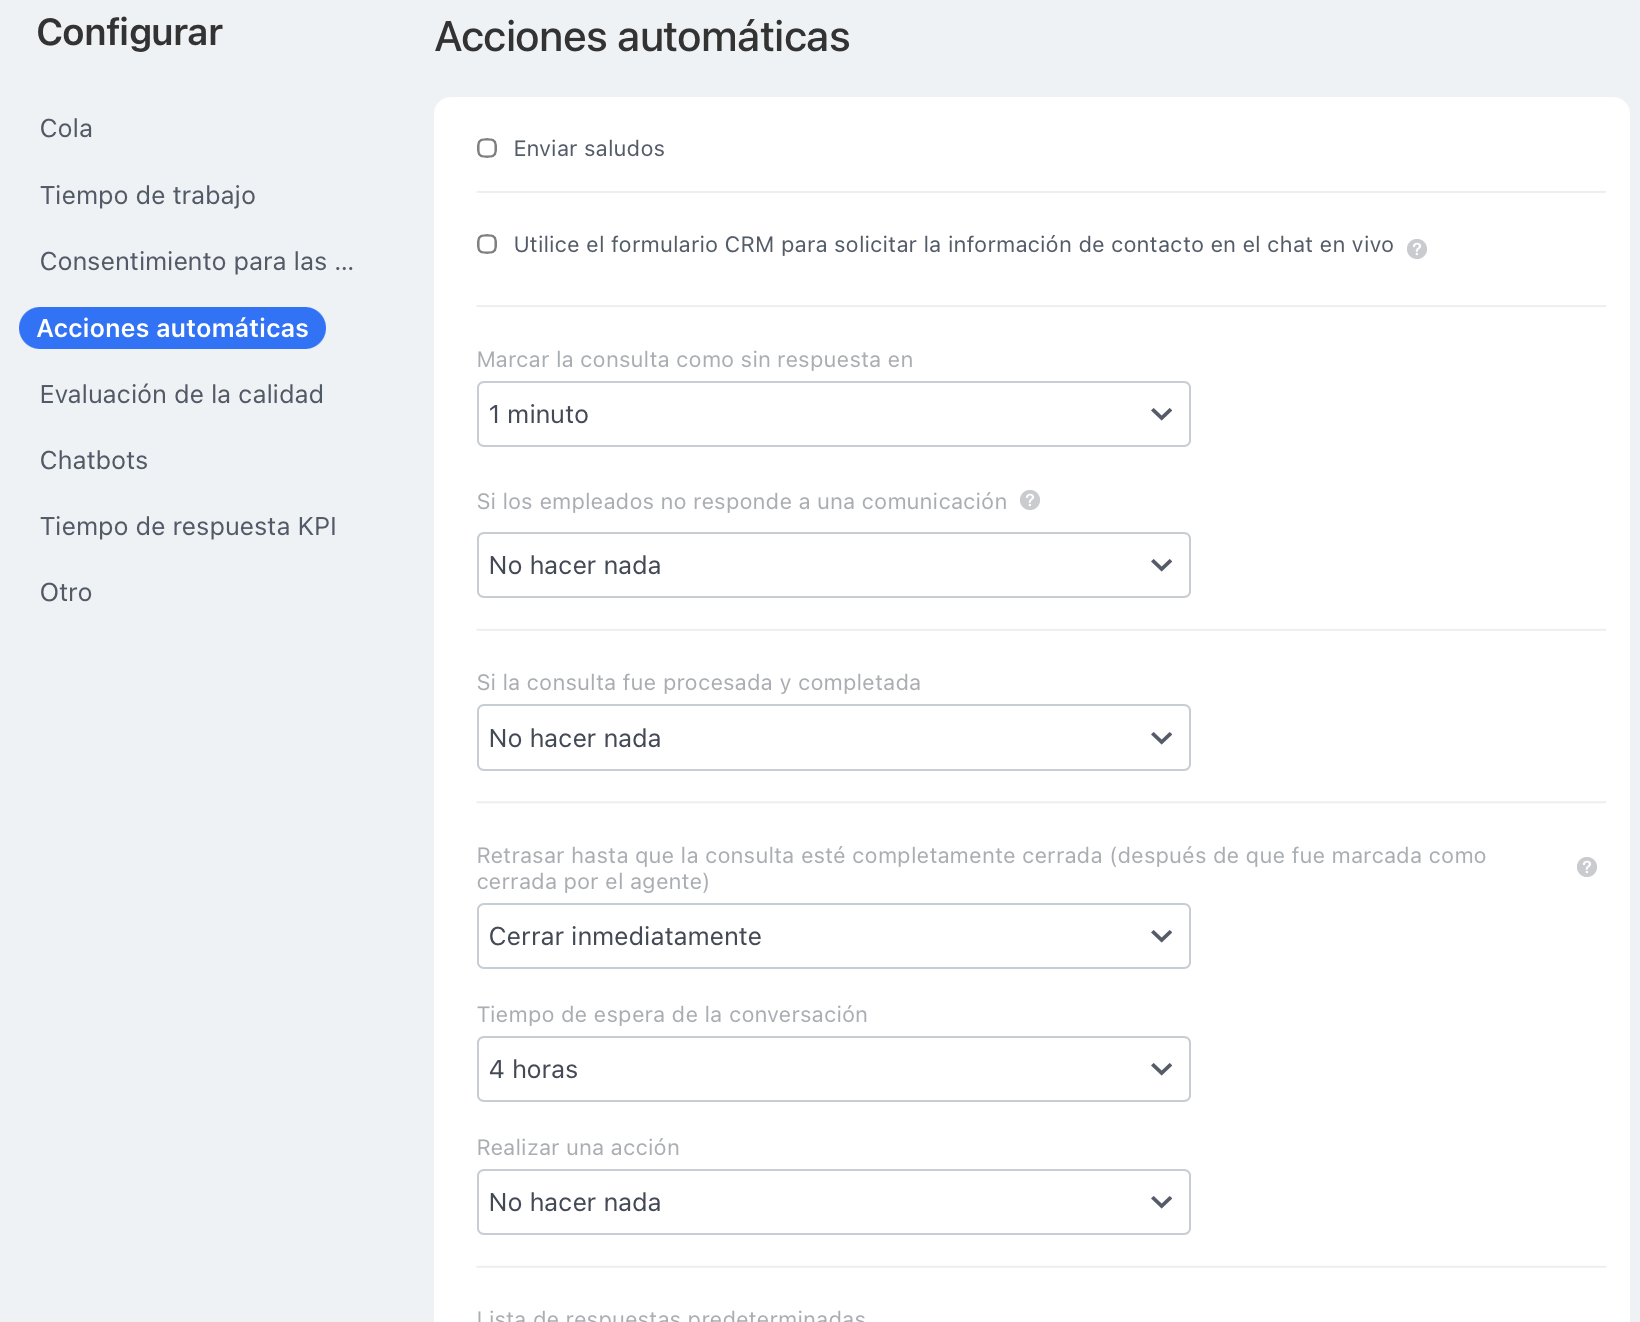Open the Cerrar inmediatamente dropdown

coord(833,936)
